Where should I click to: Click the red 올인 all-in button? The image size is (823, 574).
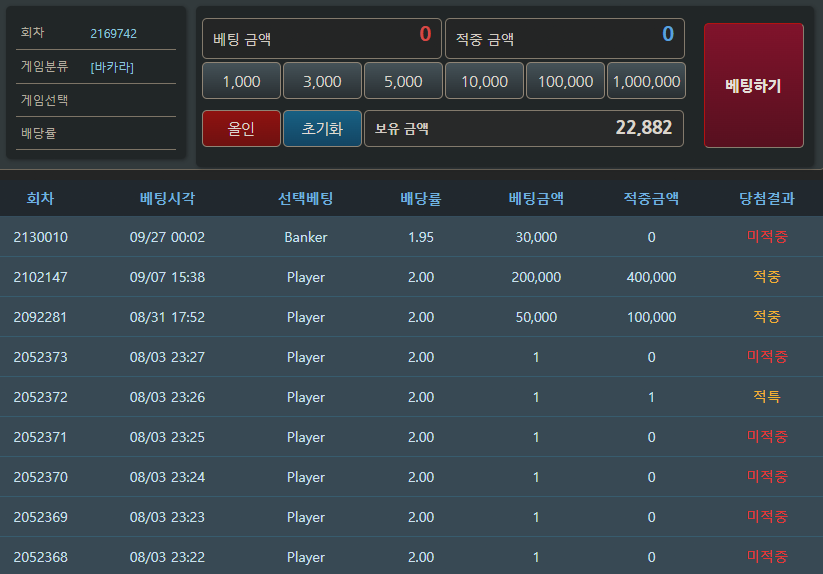point(241,129)
